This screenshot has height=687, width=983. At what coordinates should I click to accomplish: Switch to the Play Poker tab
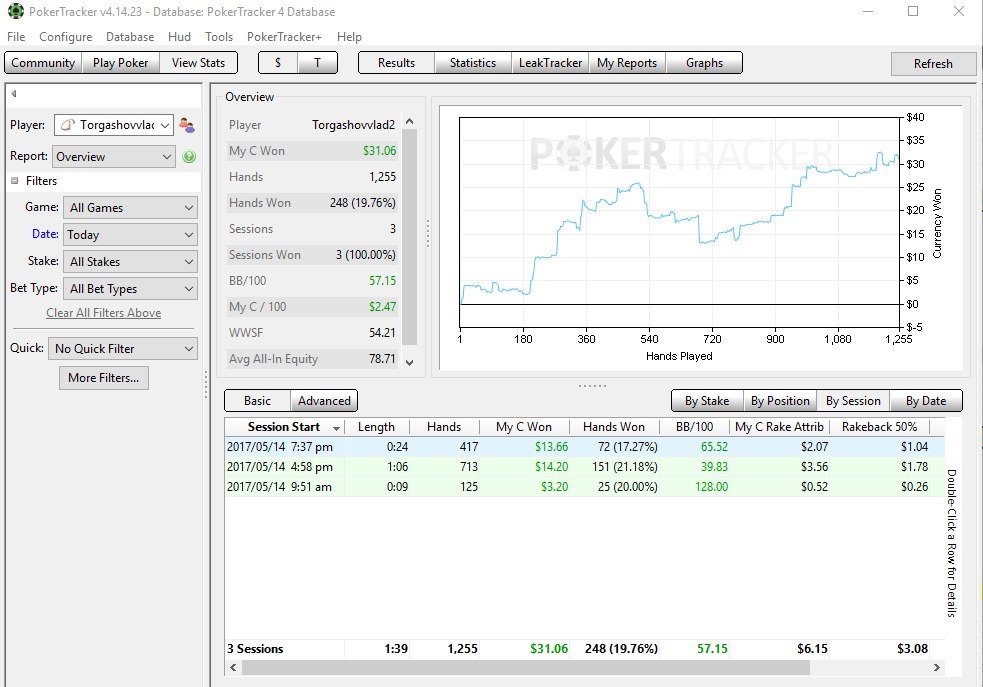(120, 63)
